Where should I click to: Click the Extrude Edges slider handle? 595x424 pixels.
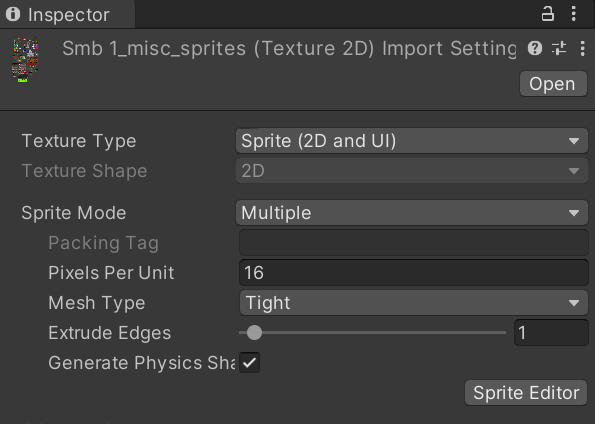[x=254, y=333]
